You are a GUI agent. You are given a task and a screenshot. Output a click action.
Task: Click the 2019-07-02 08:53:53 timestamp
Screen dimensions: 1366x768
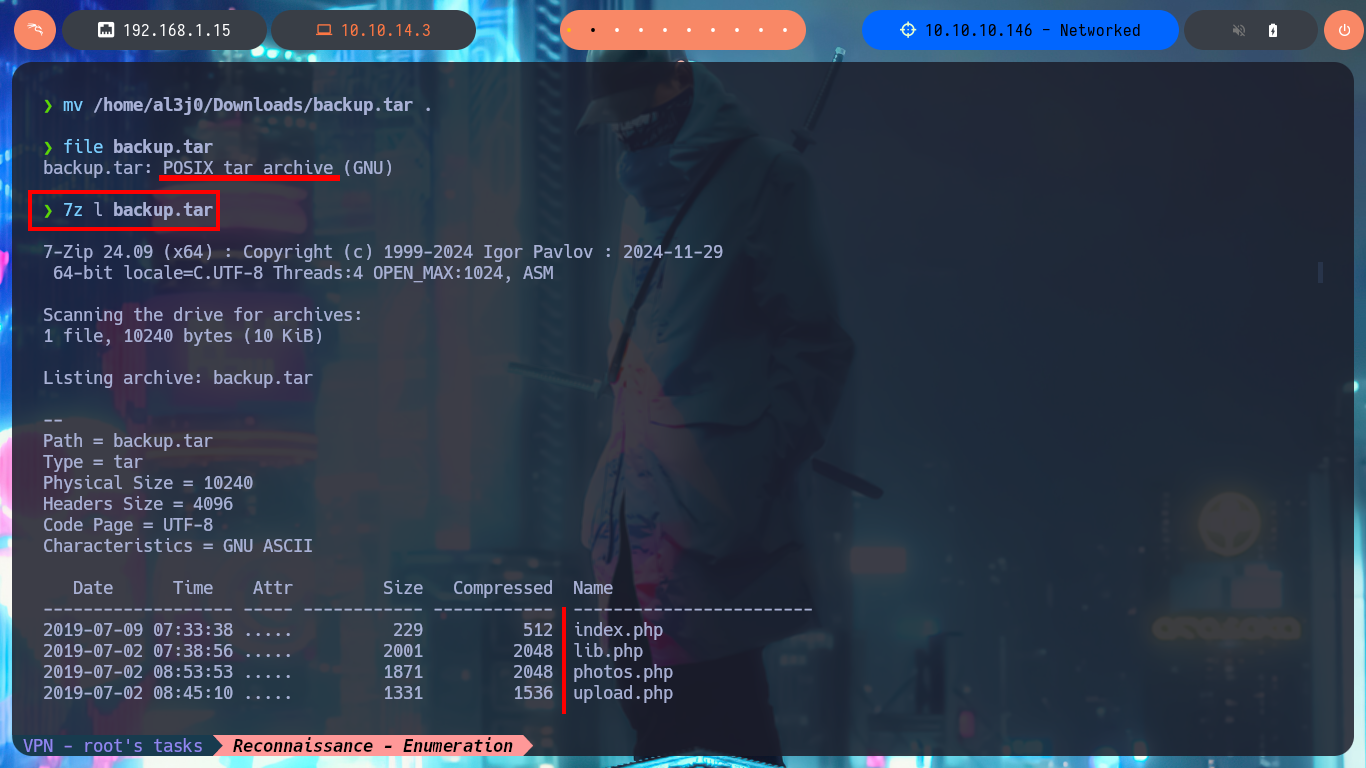tap(138, 672)
